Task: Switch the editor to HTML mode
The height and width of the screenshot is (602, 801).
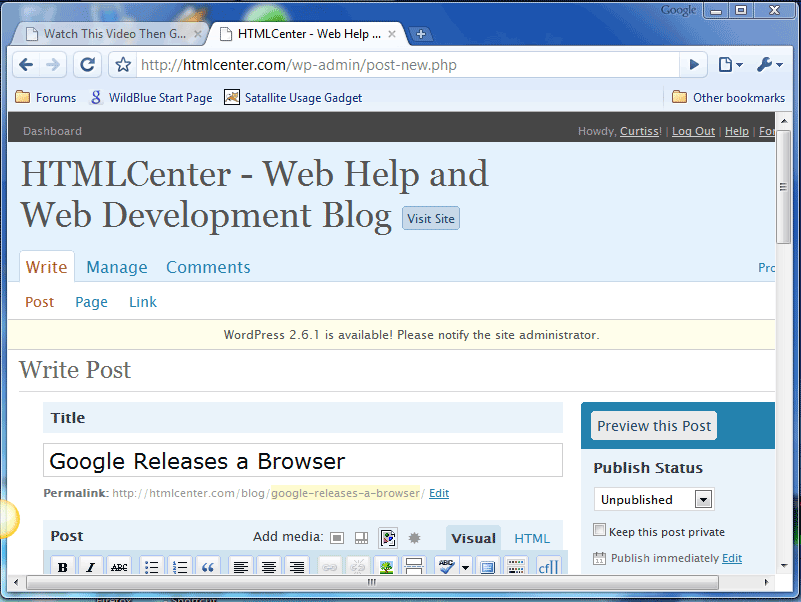Action: [532, 538]
